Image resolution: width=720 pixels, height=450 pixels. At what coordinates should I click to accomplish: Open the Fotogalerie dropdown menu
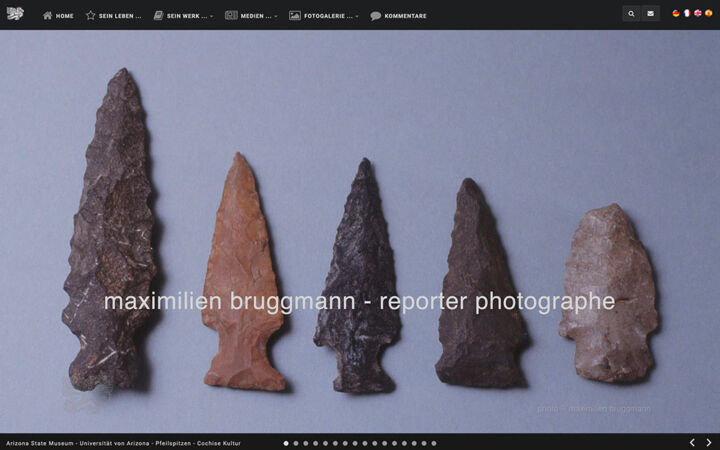(x=324, y=15)
